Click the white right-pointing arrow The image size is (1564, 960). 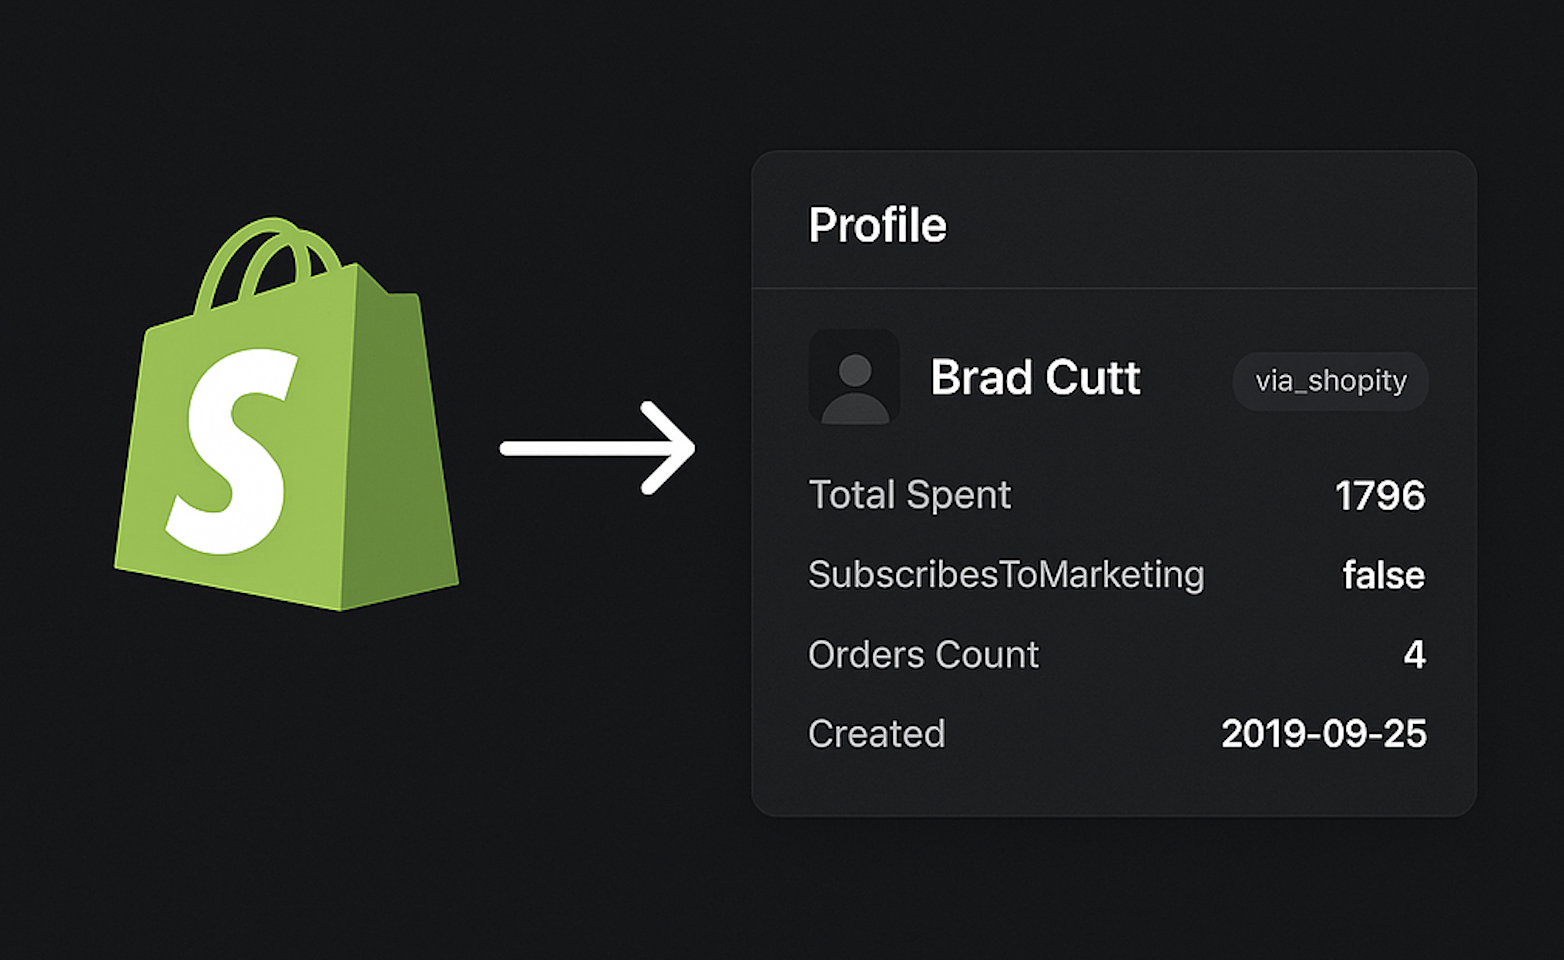[597, 448]
